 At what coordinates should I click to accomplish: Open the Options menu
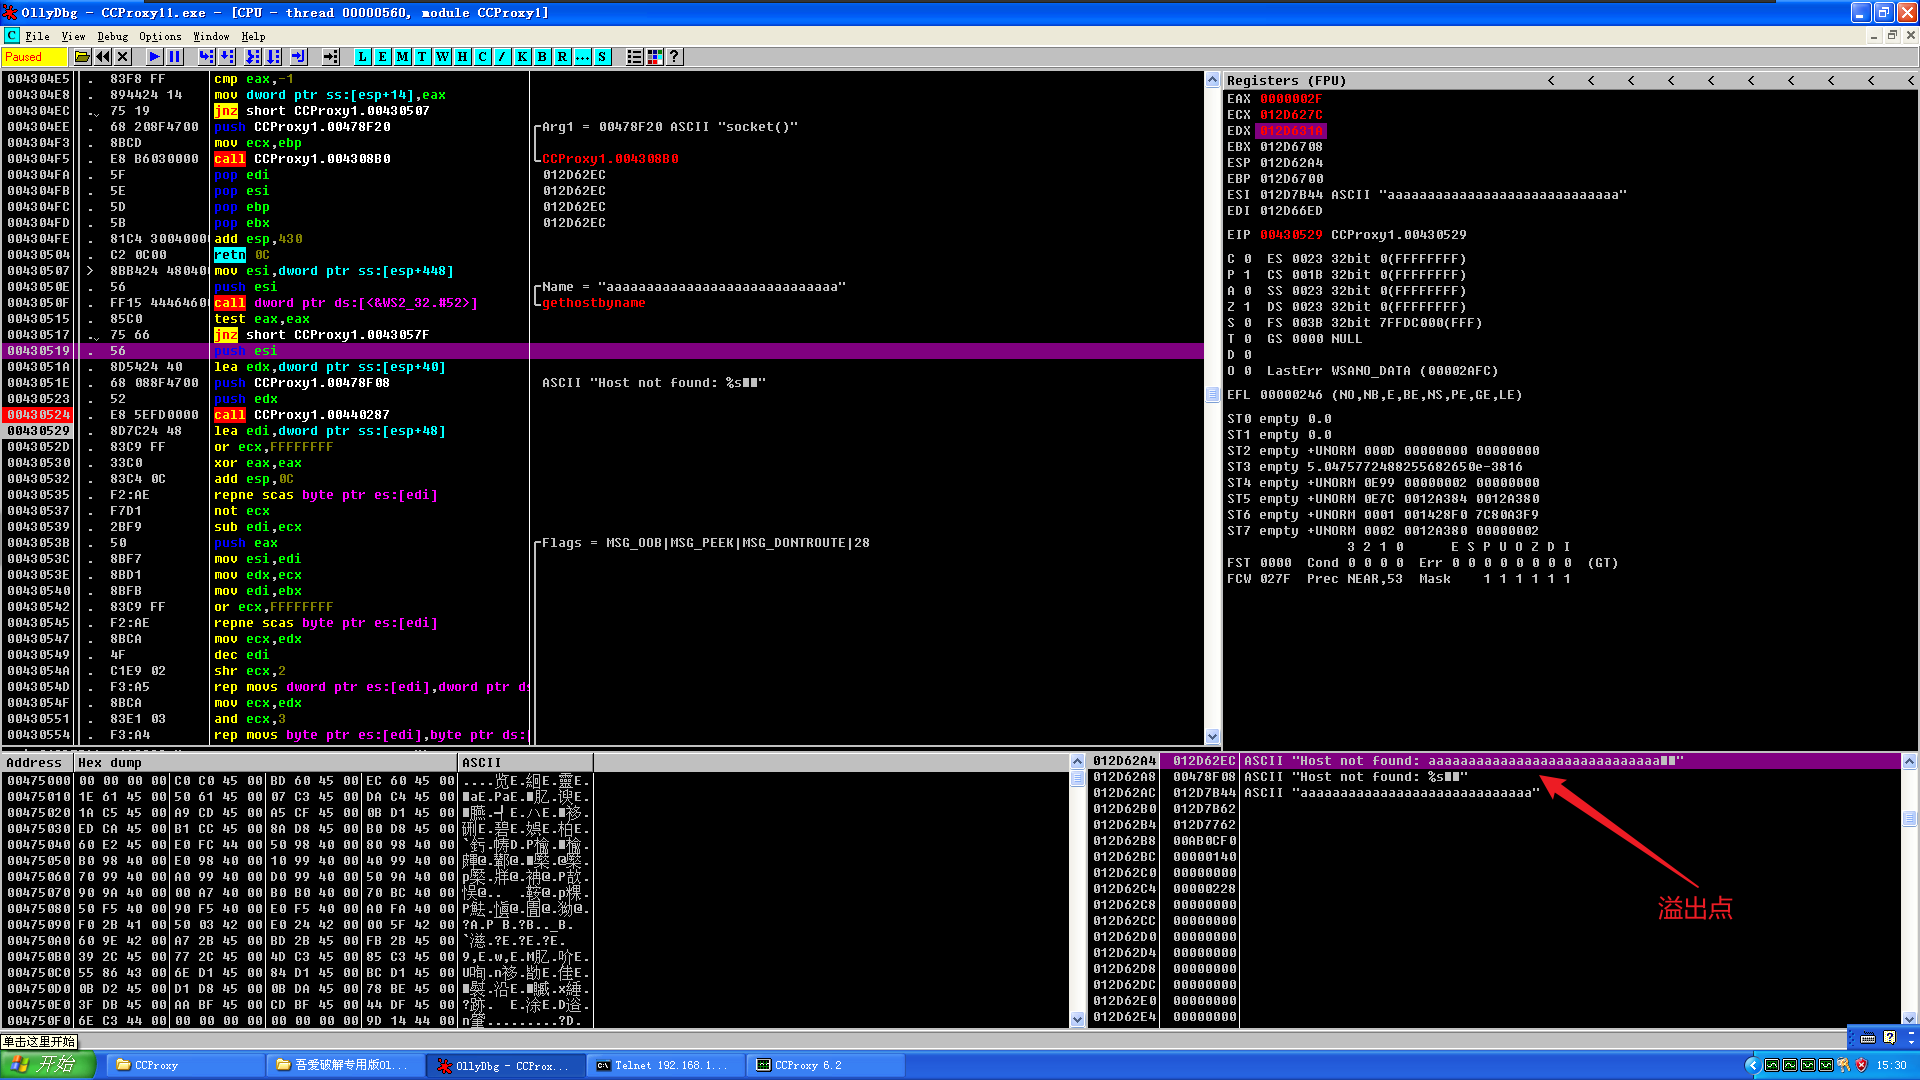point(160,36)
